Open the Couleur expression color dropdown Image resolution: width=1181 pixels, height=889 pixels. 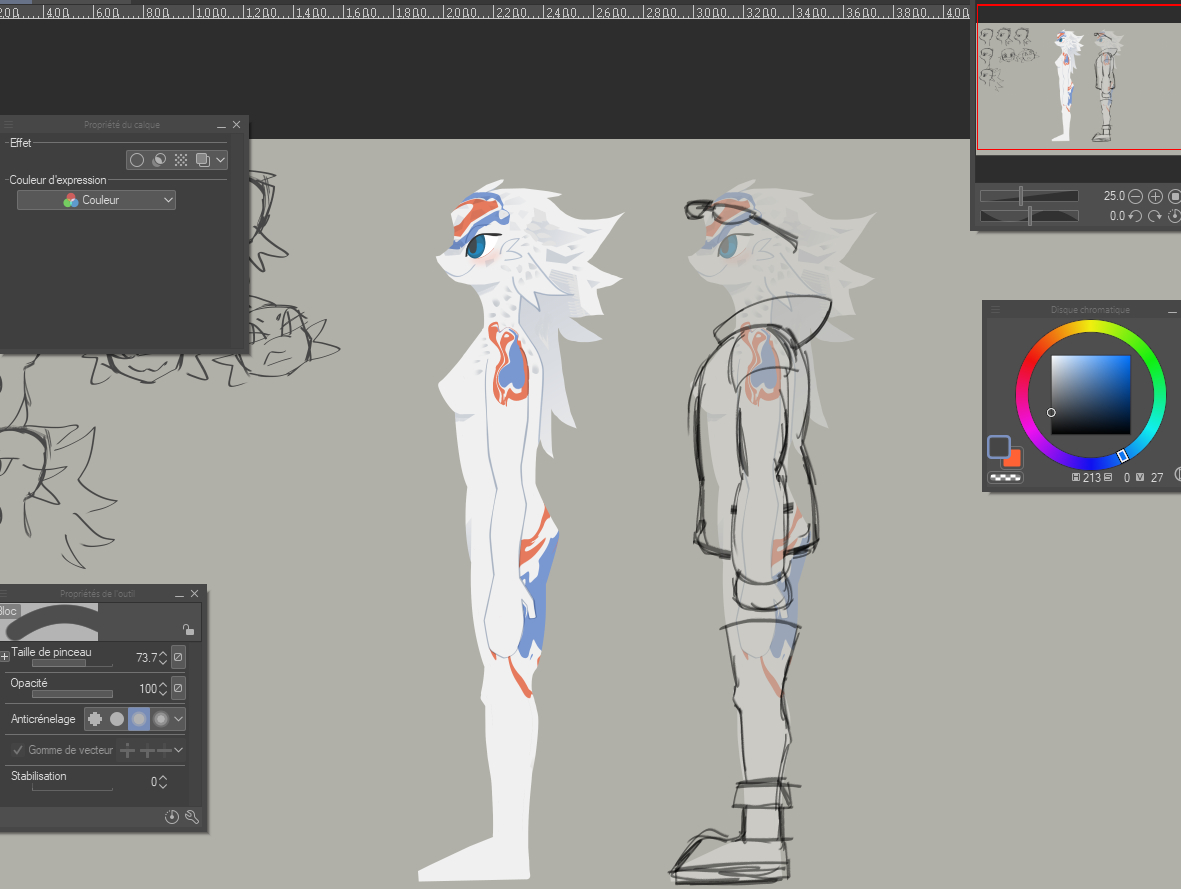97,200
